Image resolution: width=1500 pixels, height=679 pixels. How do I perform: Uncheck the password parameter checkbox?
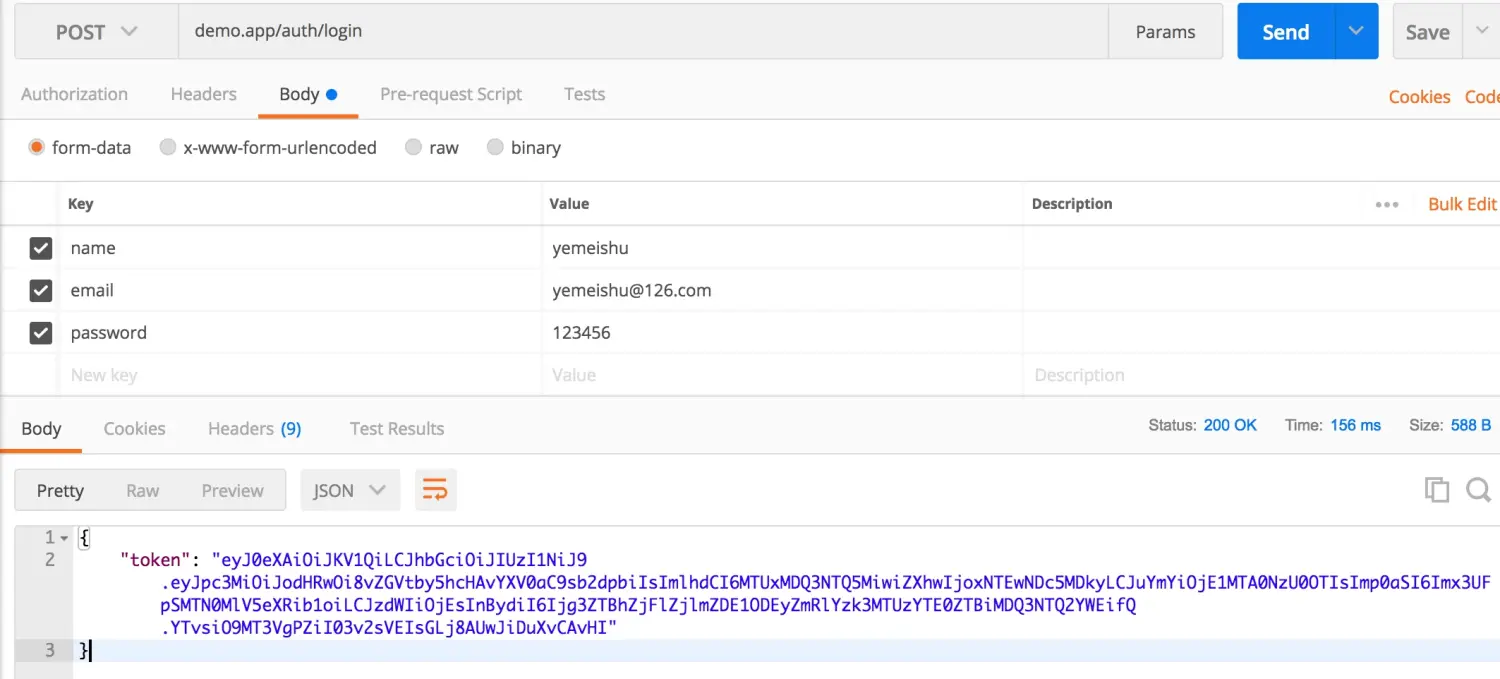pos(40,333)
